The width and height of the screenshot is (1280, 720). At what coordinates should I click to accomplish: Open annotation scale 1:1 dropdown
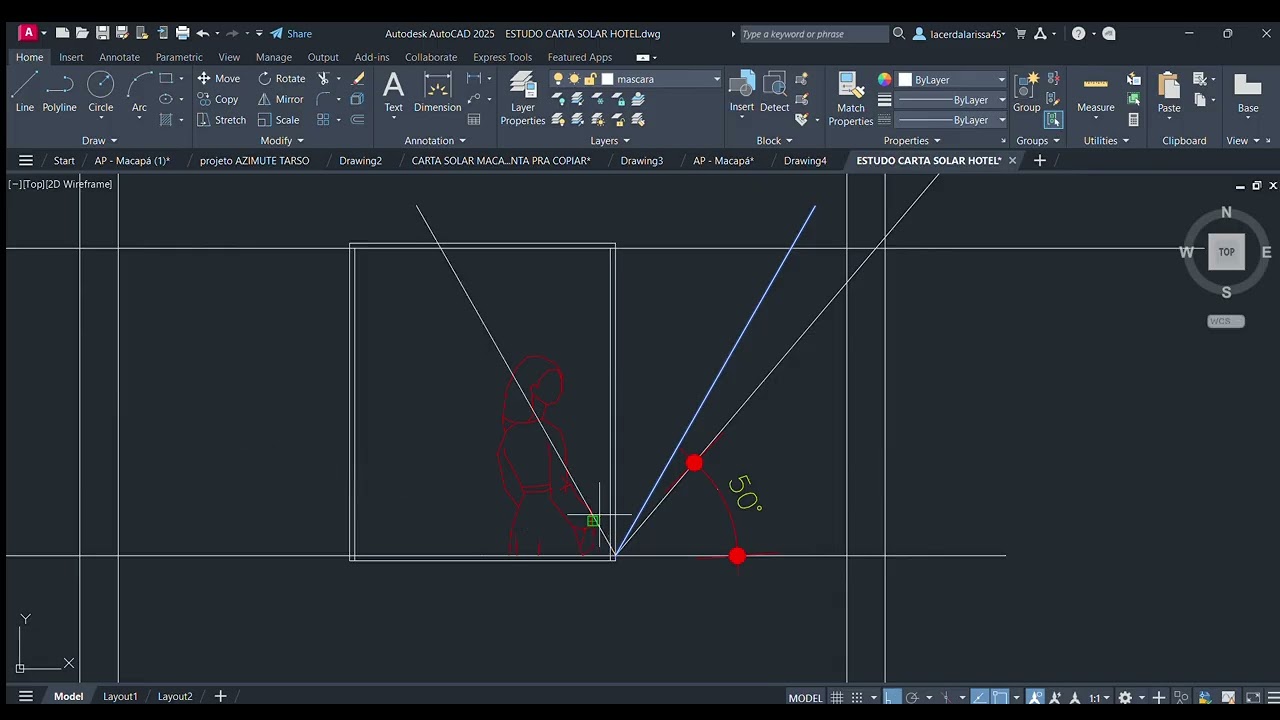click(1099, 697)
